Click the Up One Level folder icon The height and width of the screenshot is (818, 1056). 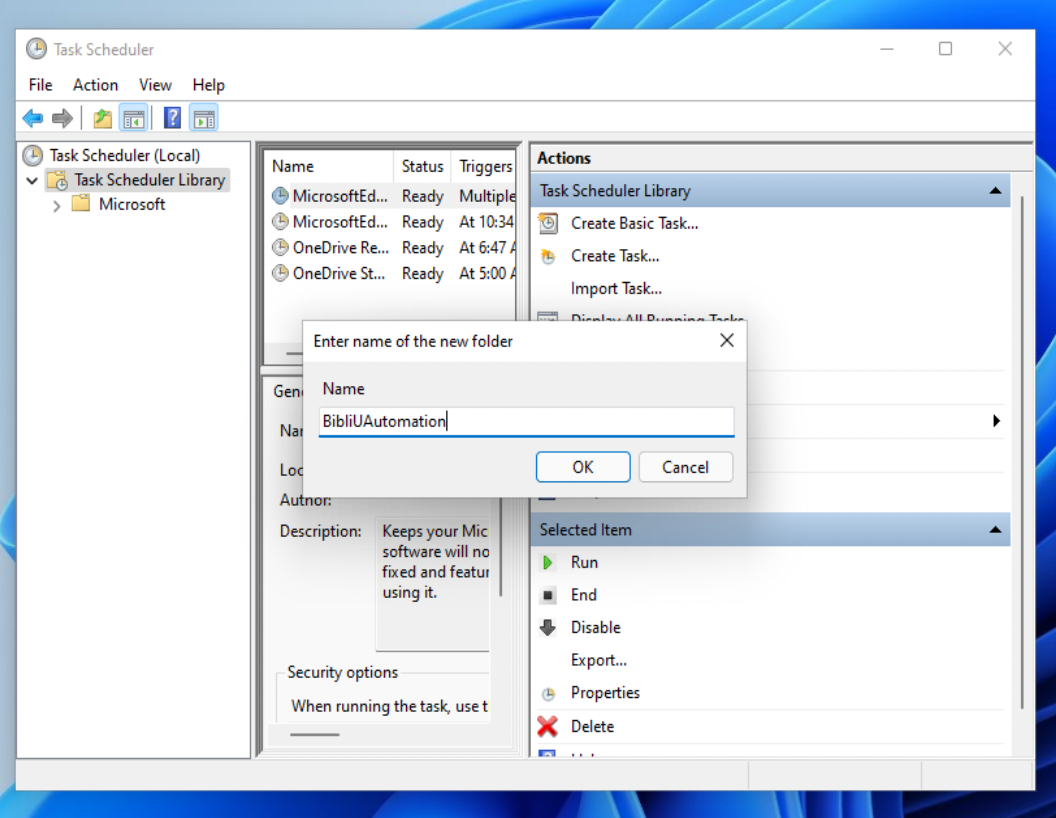tap(102, 119)
